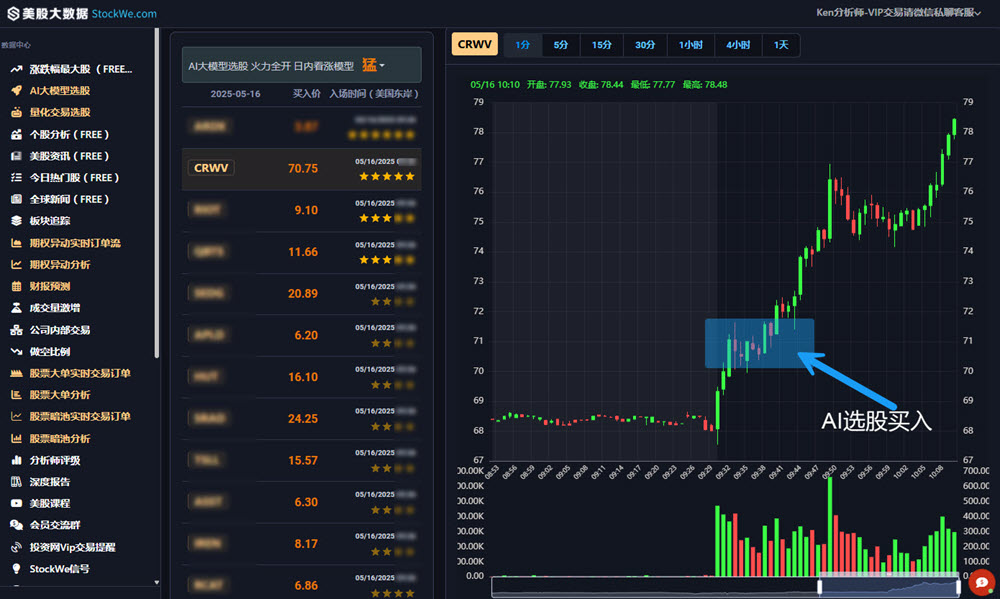Click the StockWe.com logo
Screen dimensions: 1000x599
pos(82,13)
